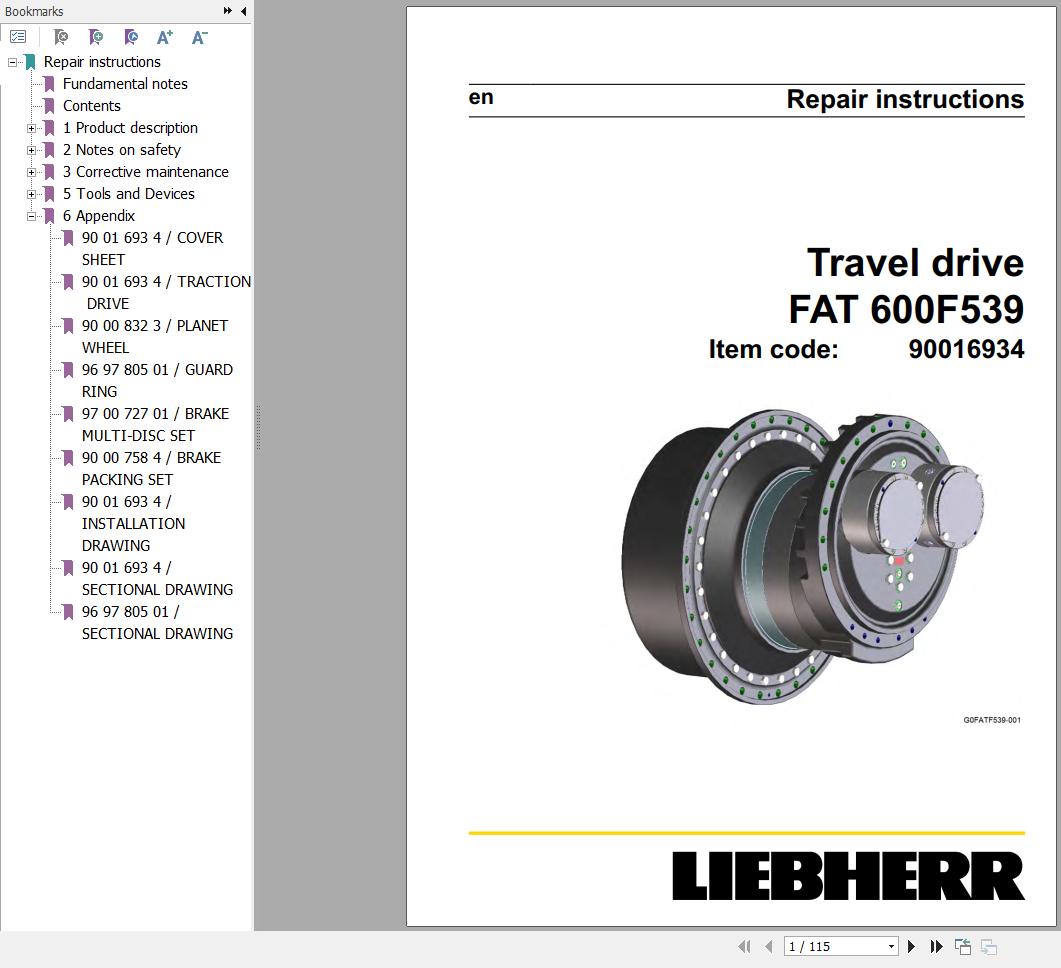The image size is (1061, 968).
Task: Open the bookmarks options checklist icon
Action: click(x=18, y=37)
